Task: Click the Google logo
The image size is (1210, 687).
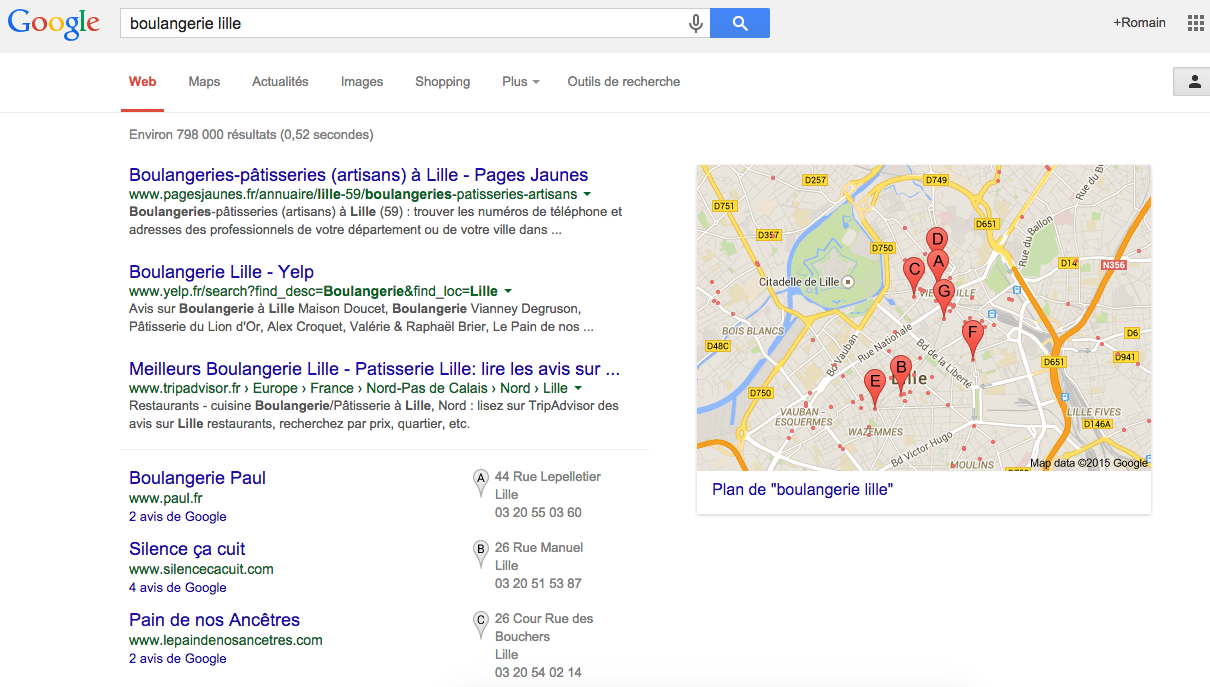Action: (x=54, y=24)
